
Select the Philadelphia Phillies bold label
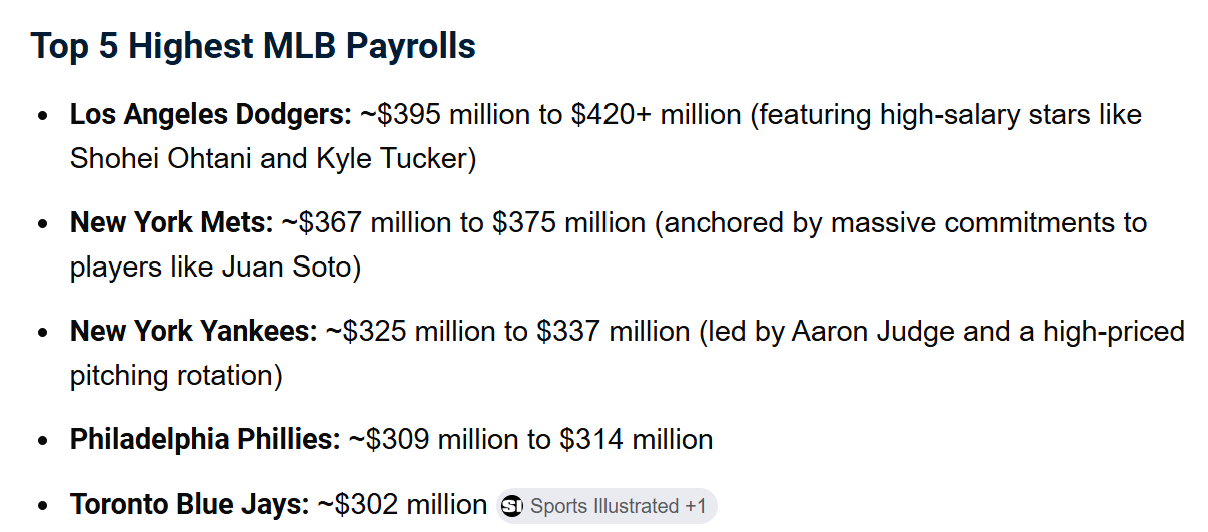[205, 439]
